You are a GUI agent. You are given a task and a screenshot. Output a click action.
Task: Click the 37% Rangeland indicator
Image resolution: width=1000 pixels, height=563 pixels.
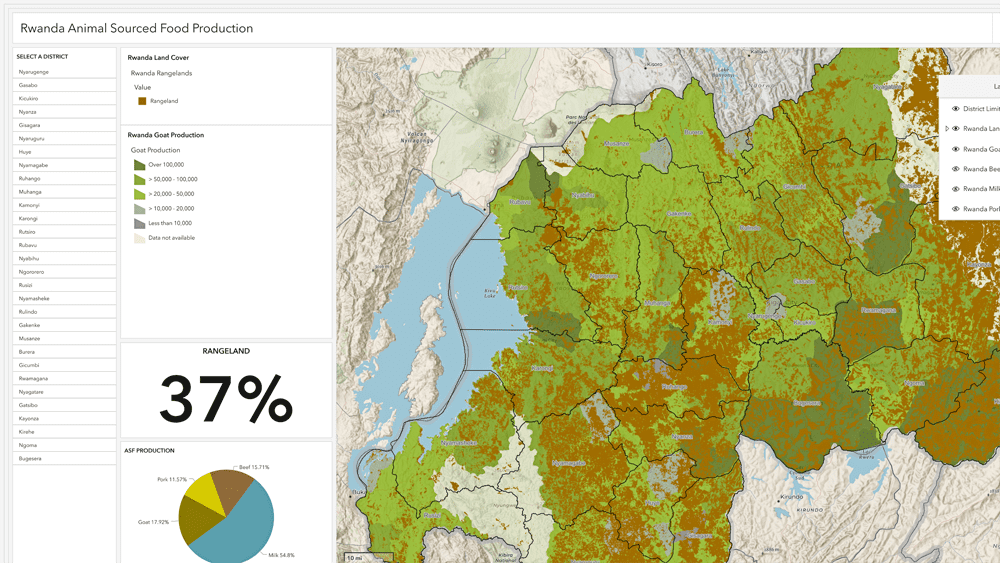pos(226,398)
